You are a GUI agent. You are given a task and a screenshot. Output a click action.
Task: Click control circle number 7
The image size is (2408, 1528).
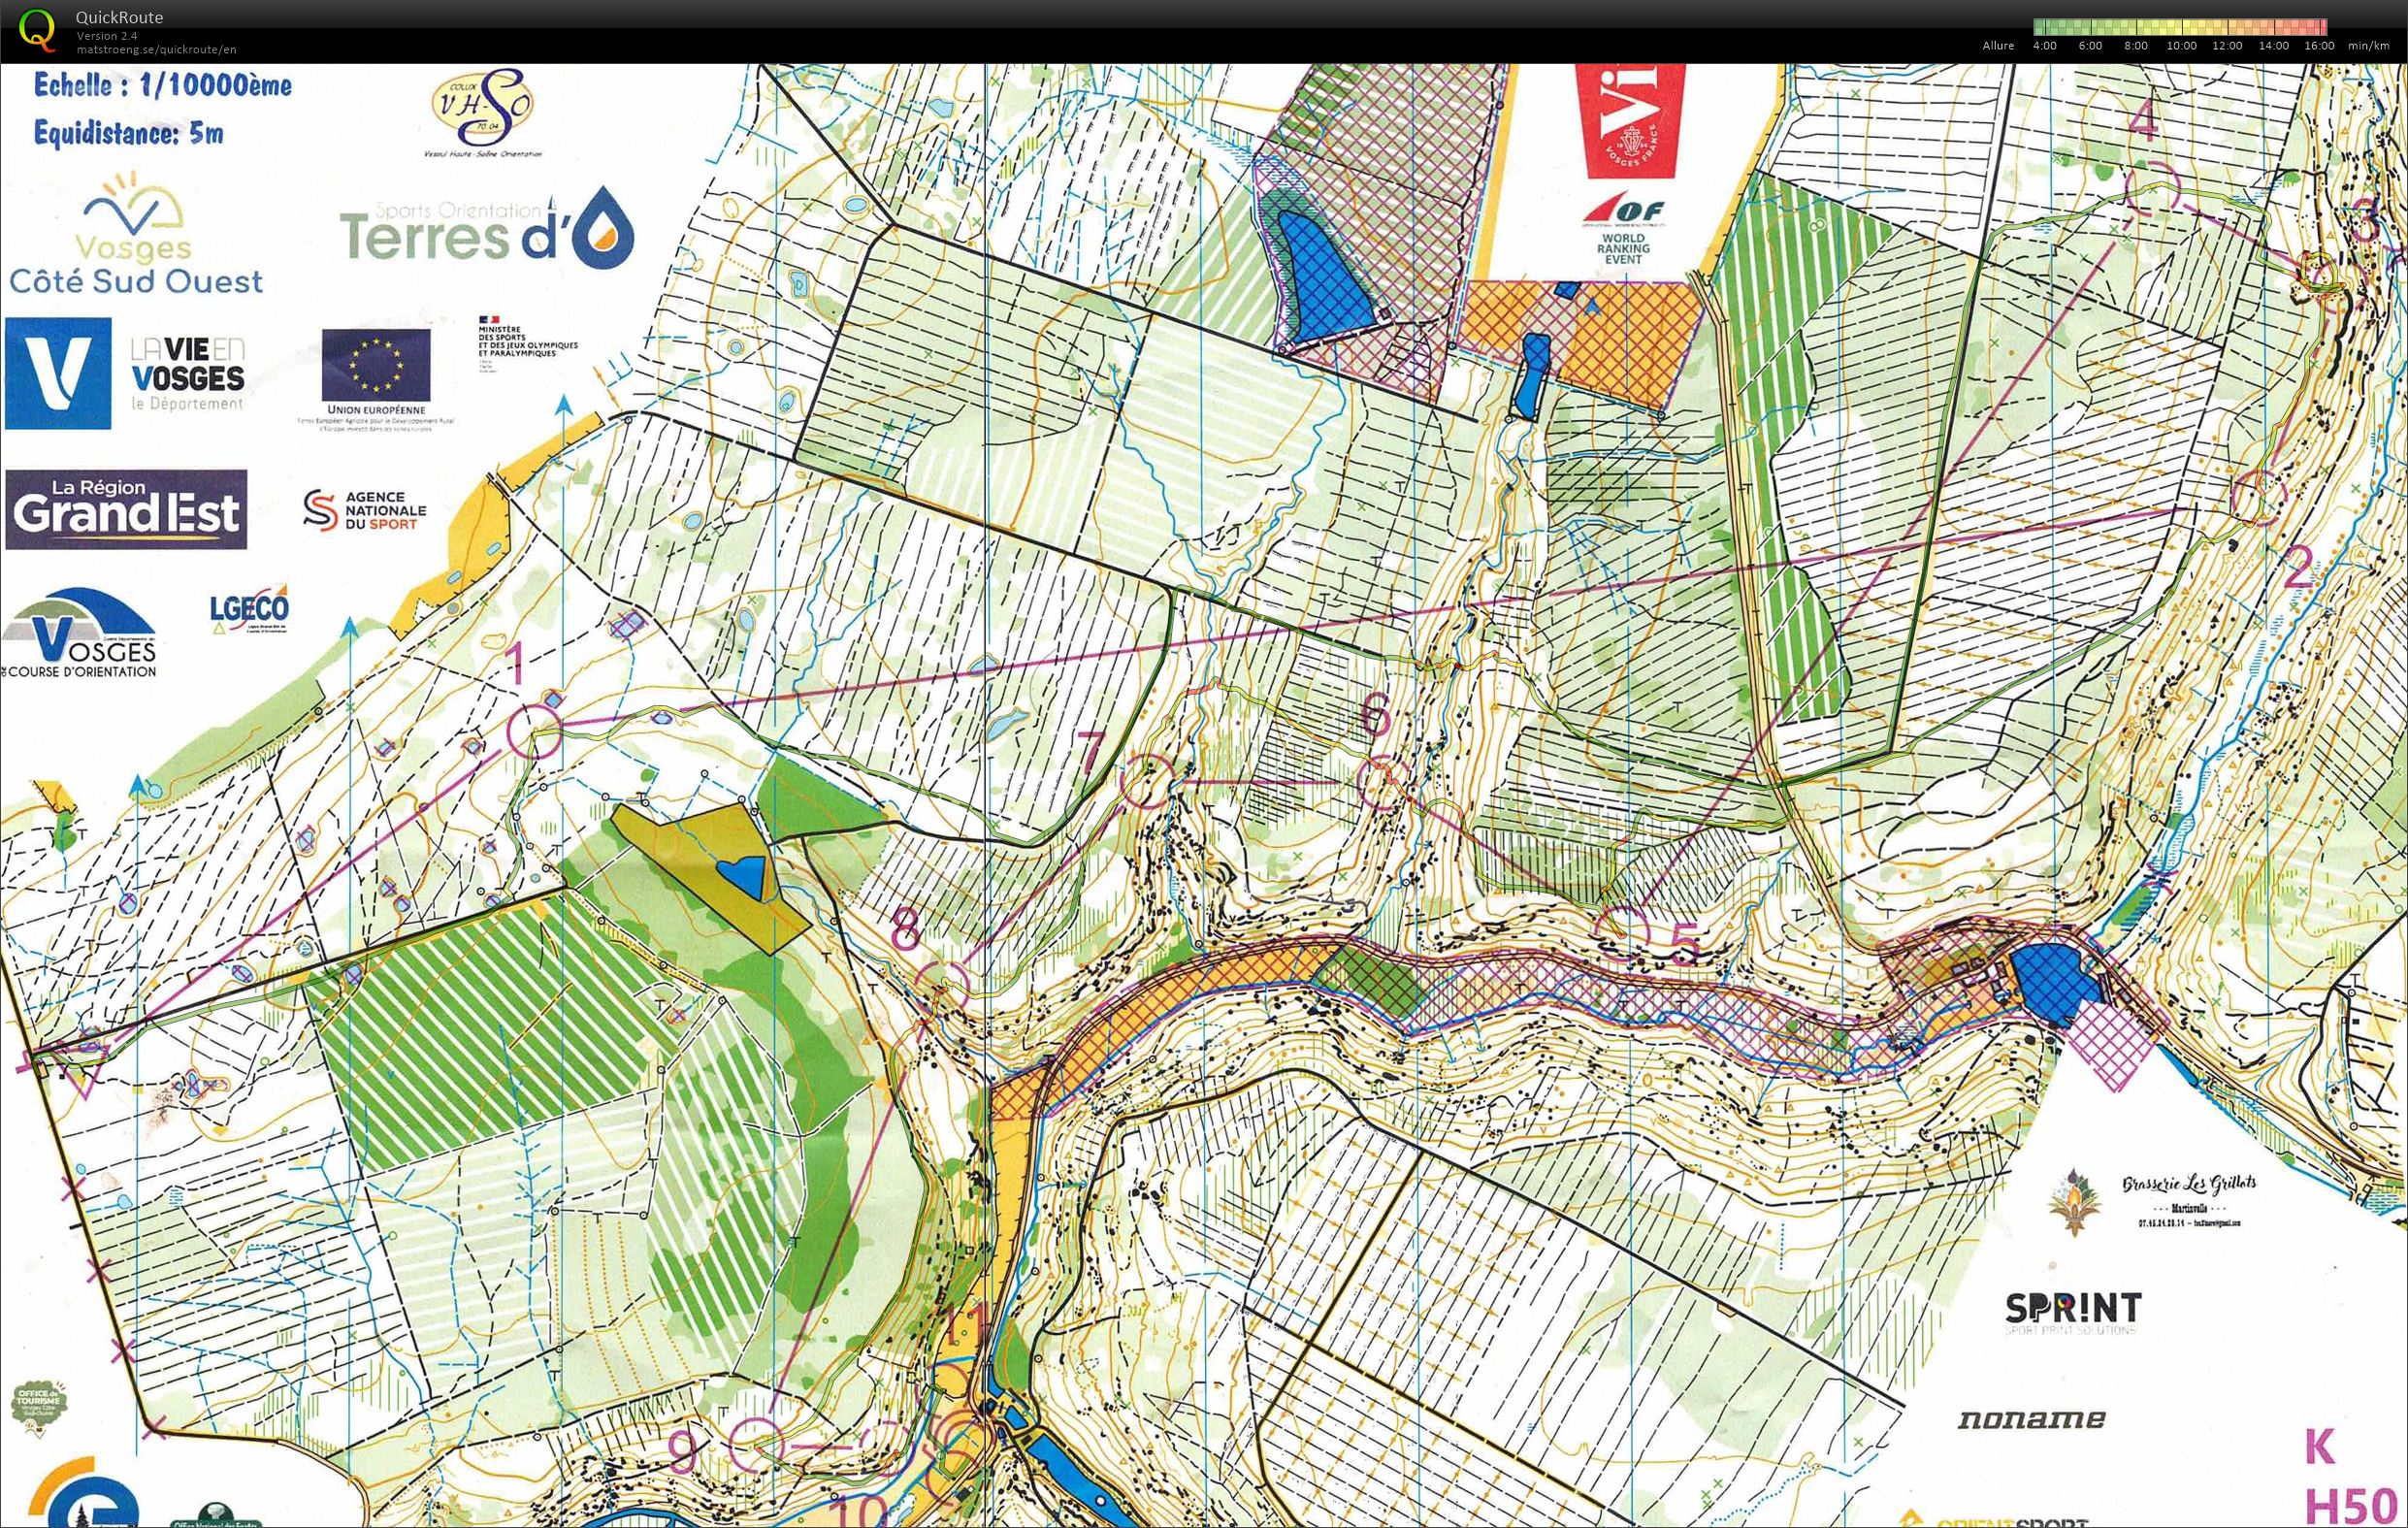tap(1146, 781)
